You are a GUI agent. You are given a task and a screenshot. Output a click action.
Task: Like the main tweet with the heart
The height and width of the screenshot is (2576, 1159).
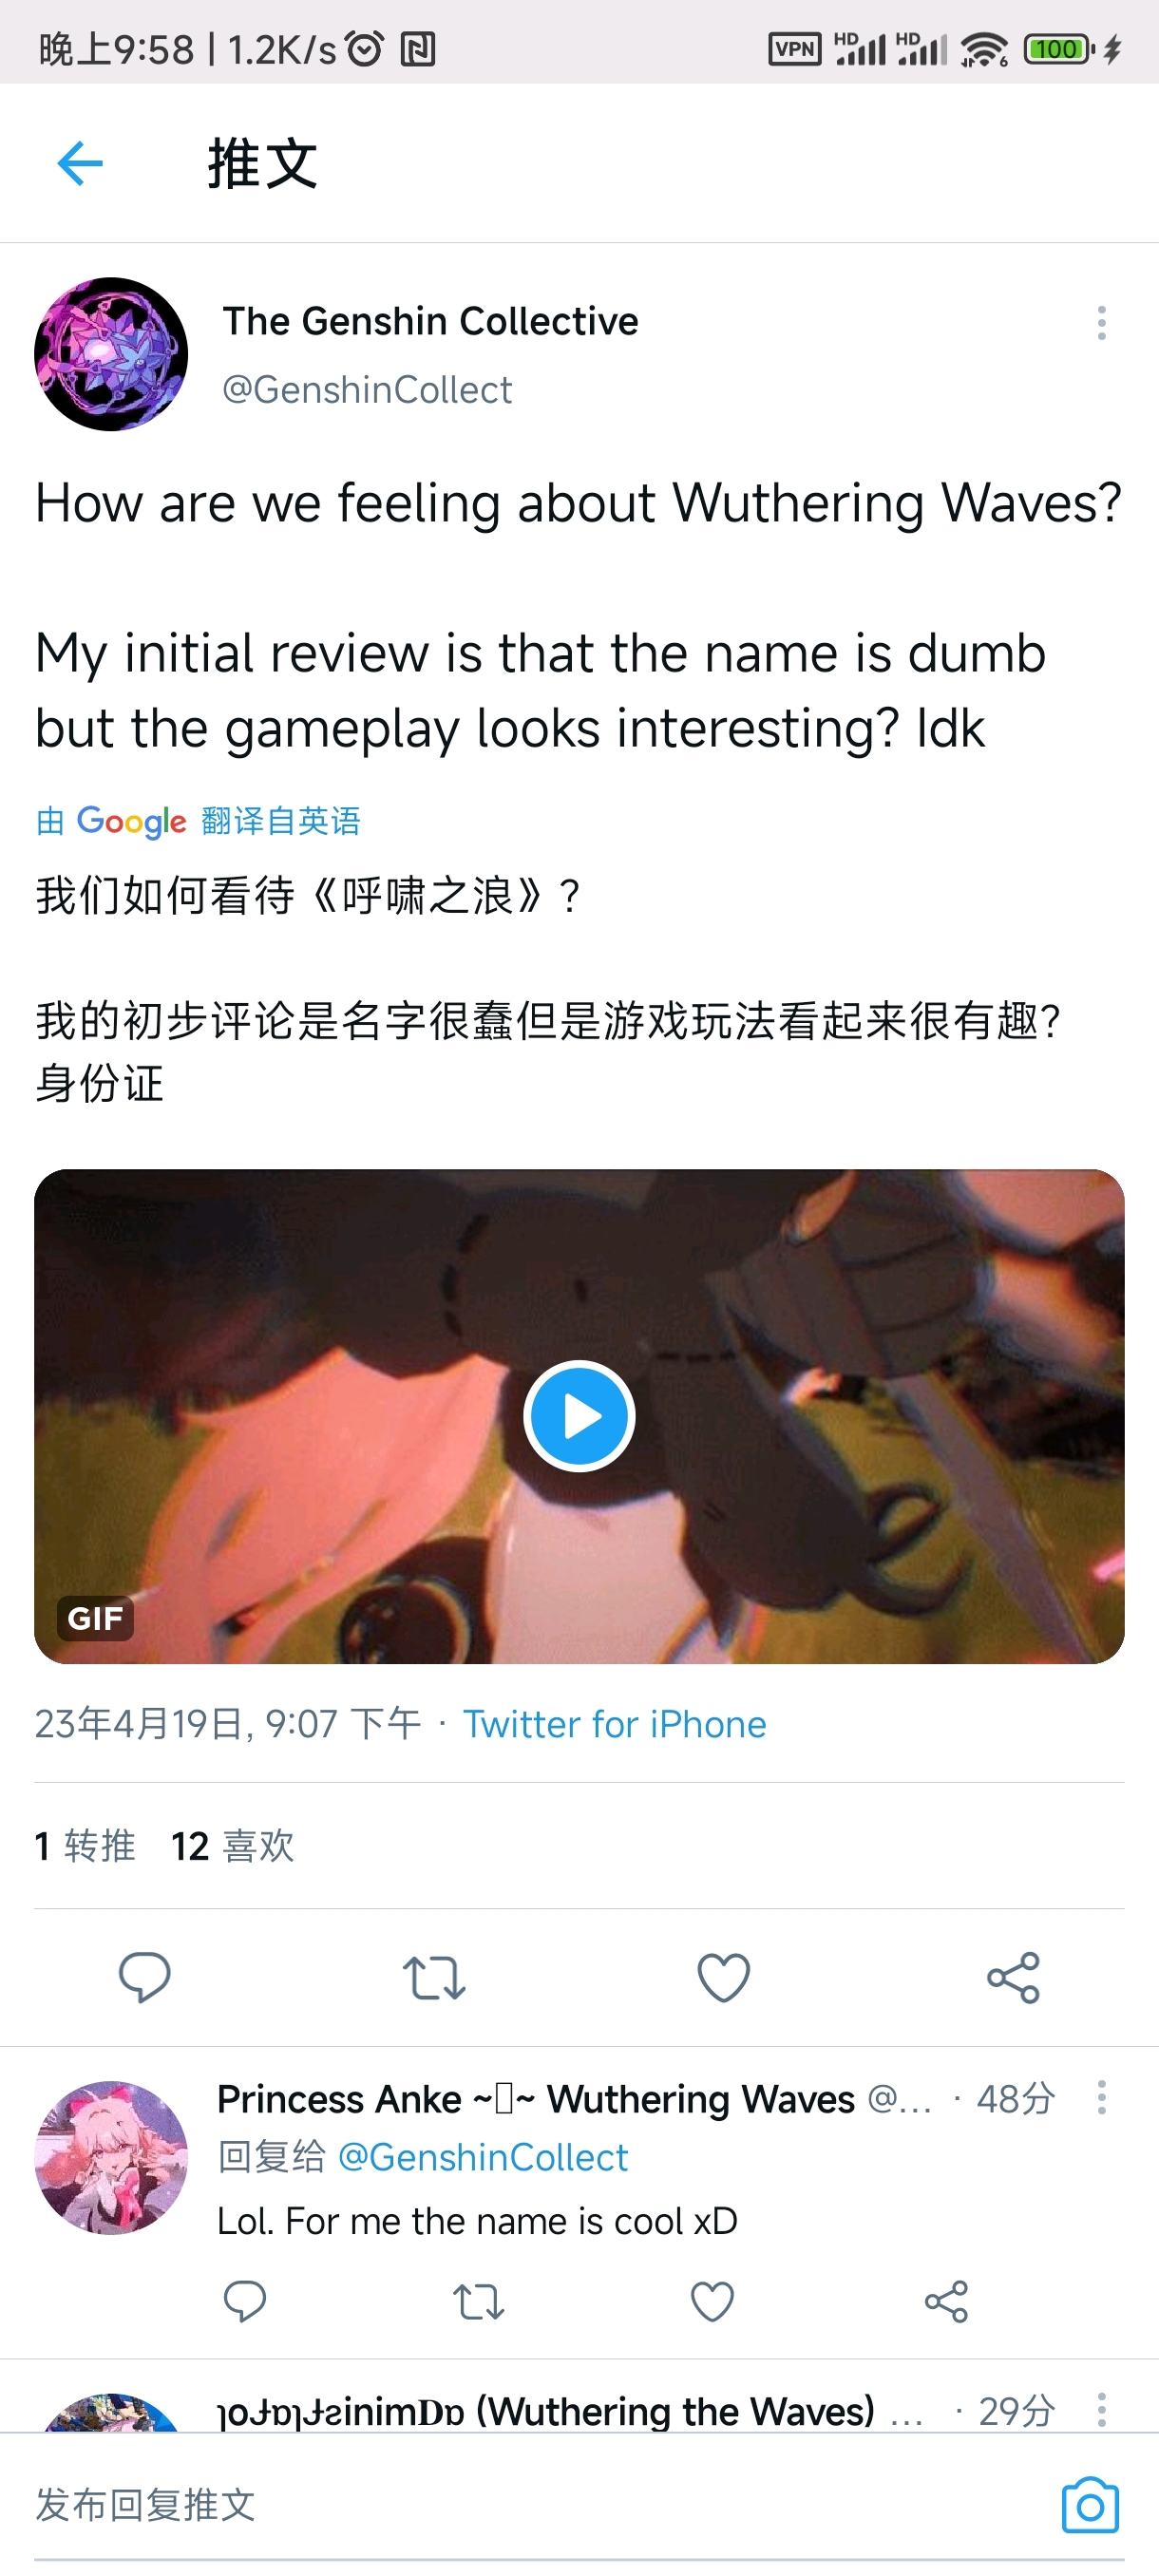[x=723, y=1977]
